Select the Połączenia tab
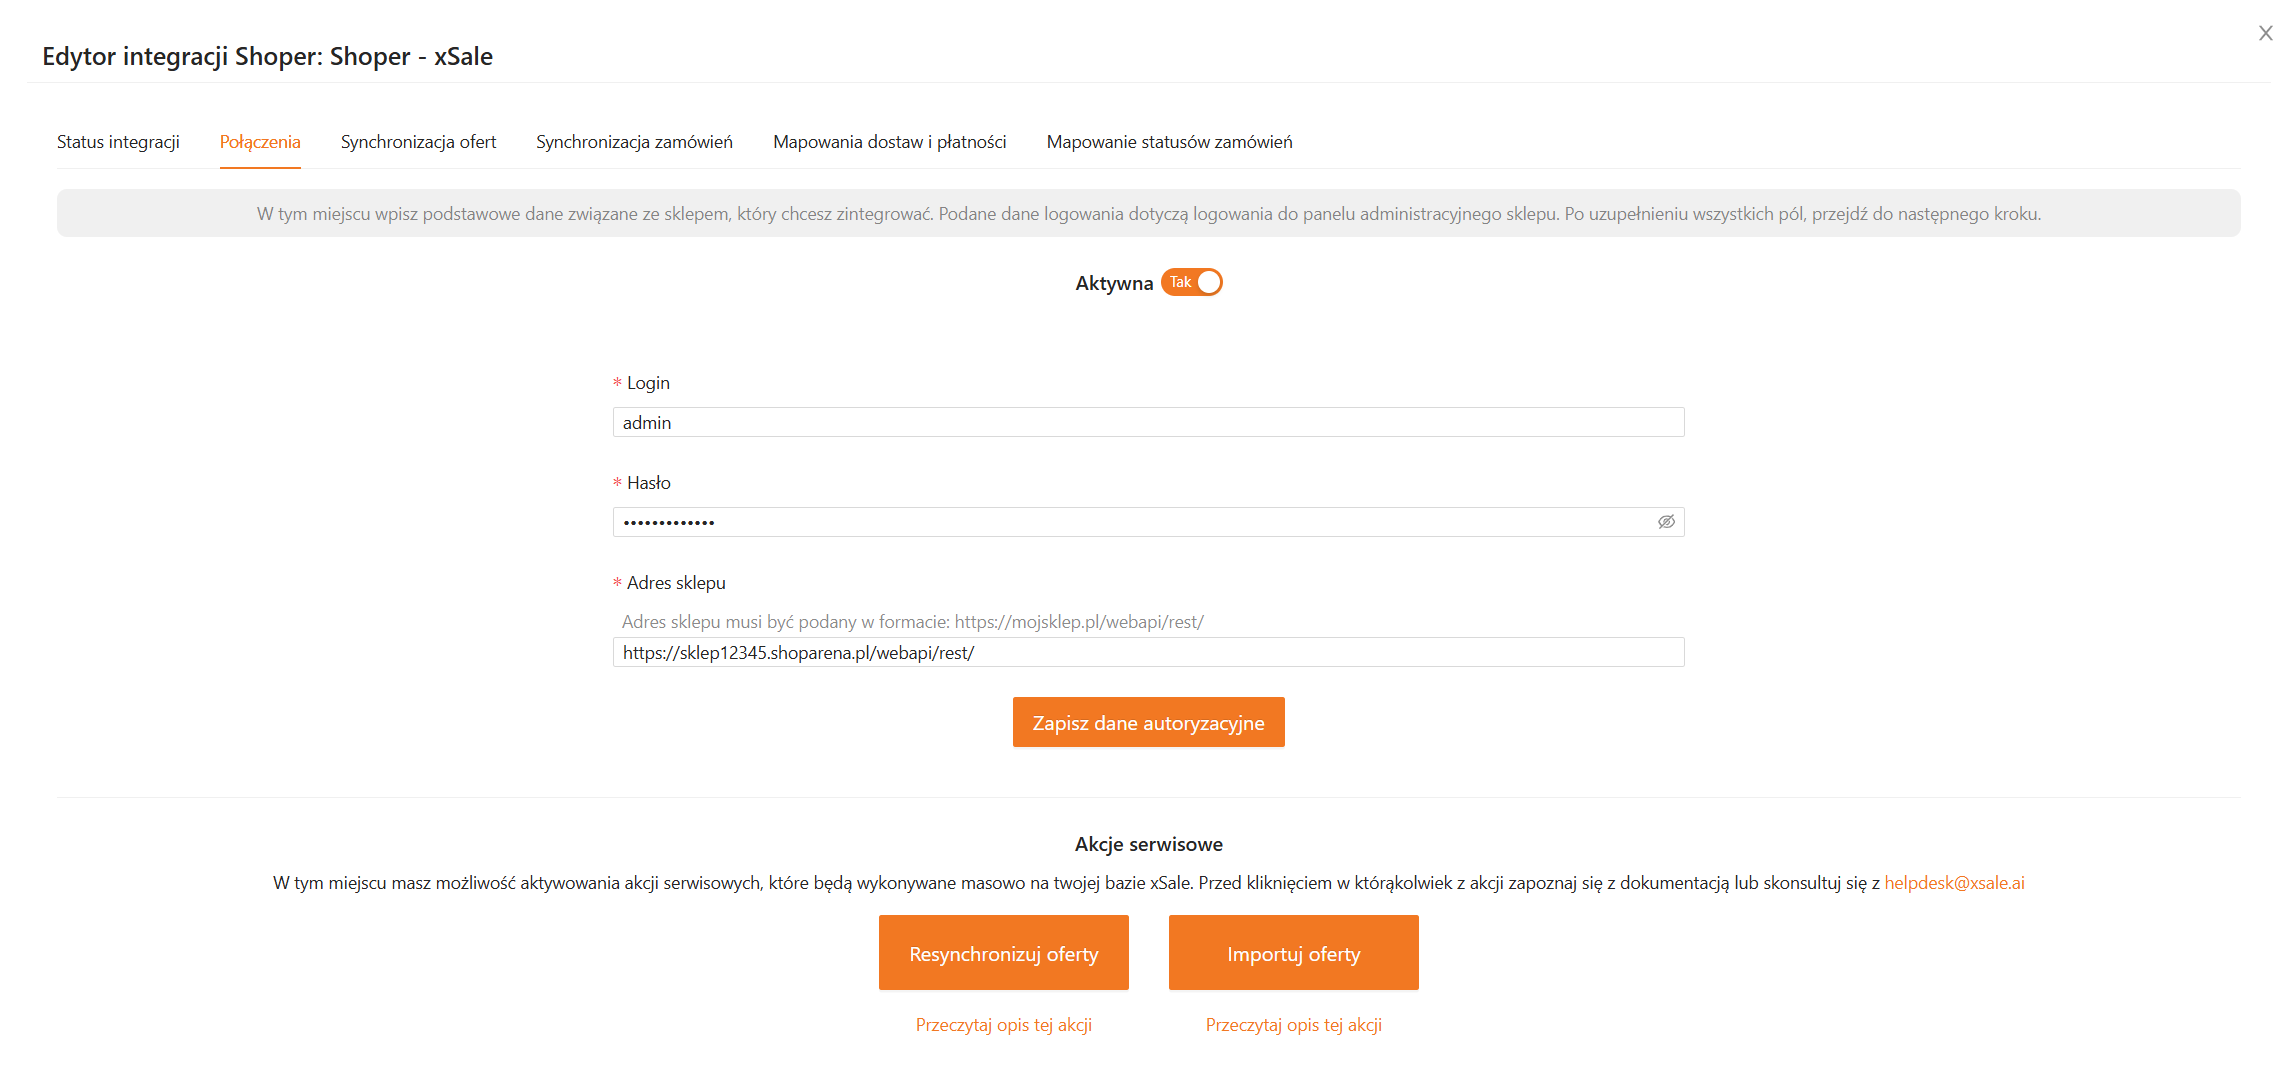Image resolution: width=2295 pixels, height=1090 pixels. tap(260, 142)
